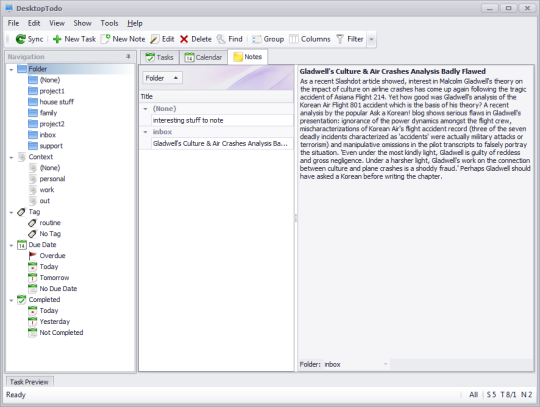The height and width of the screenshot is (407, 540).
Task: Open the Edit menu
Action: 34,23
